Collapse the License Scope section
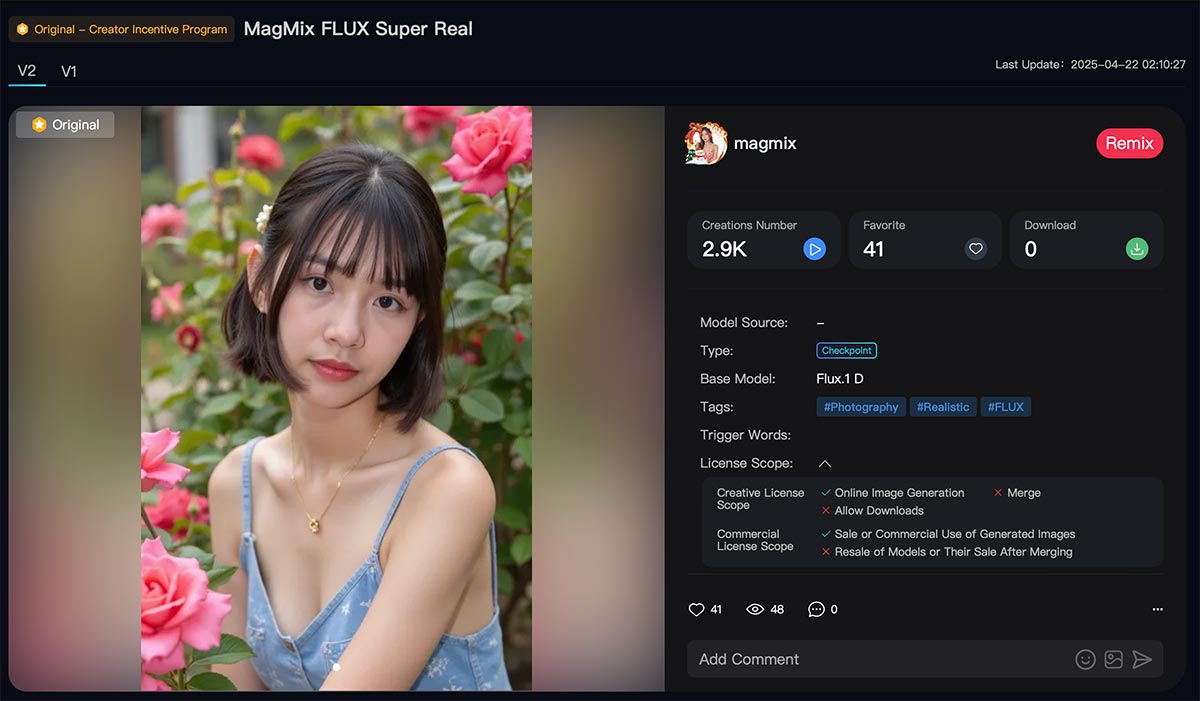 825,463
